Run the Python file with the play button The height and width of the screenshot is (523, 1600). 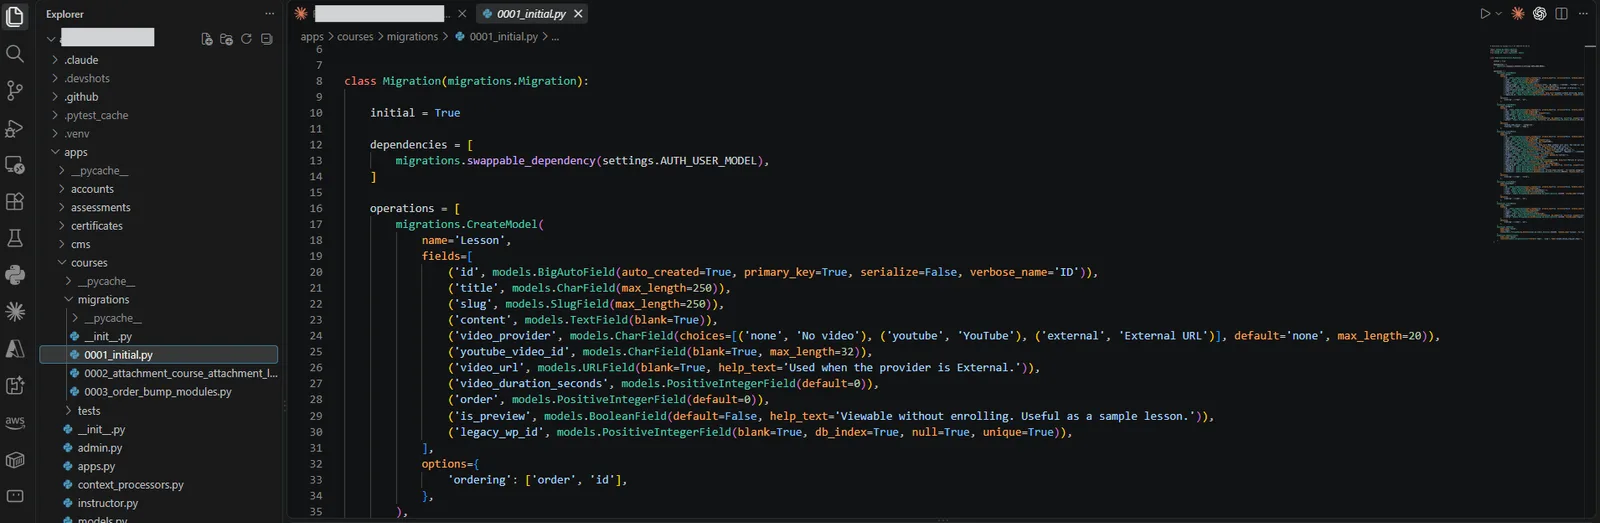pos(1485,14)
